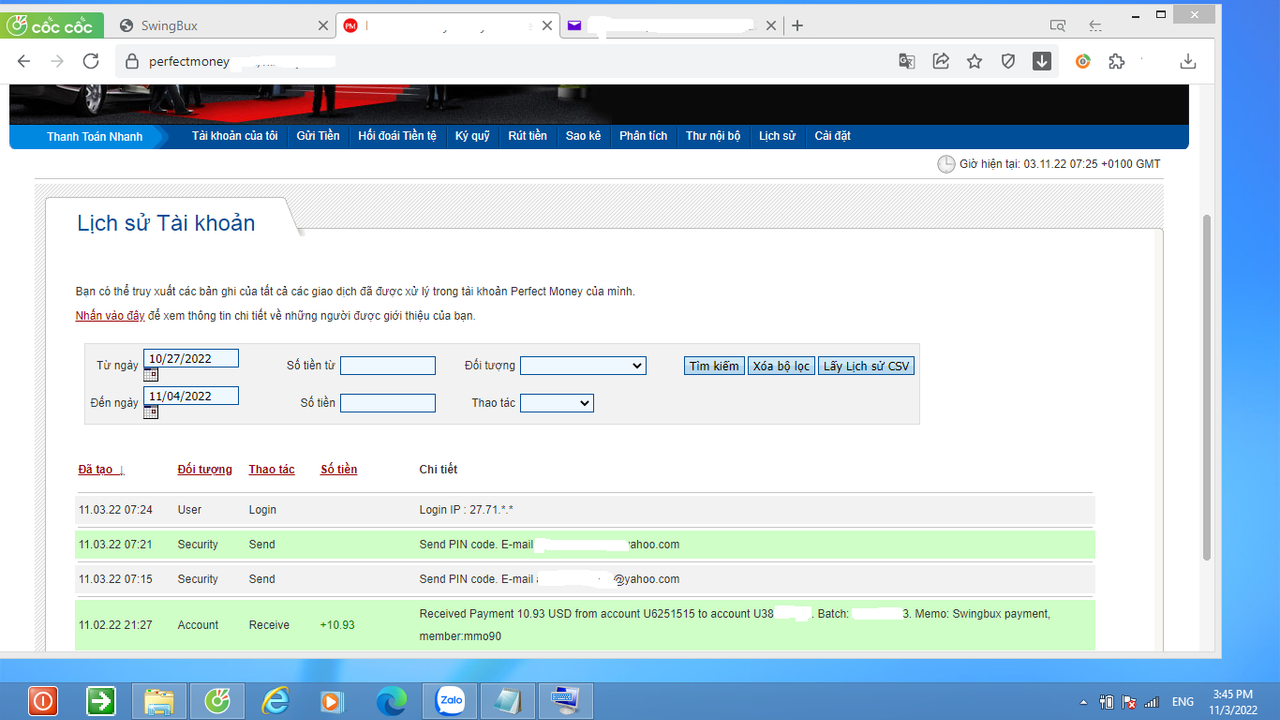The image size is (1280, 720).
Task: Click the Nhấn vào đây link
Action: pos(110,316)
